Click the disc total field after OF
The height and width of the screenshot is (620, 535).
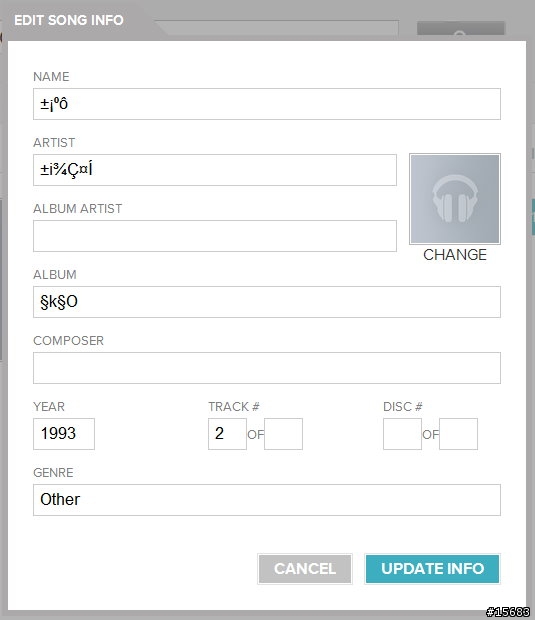click(x=458, y=434)
